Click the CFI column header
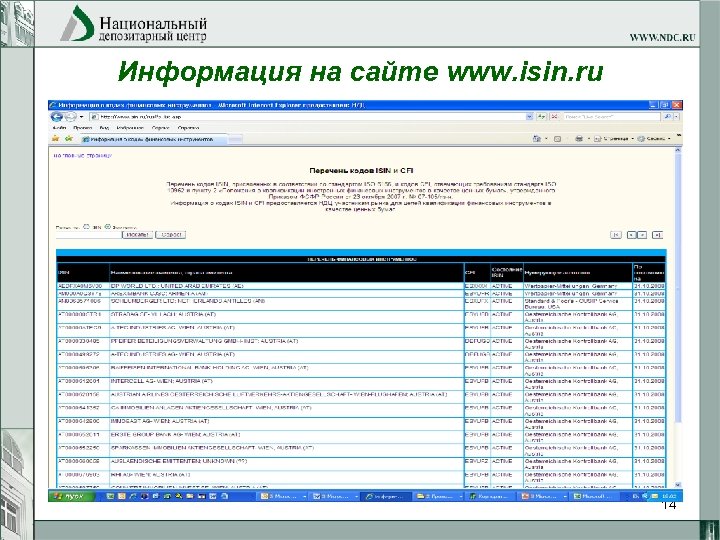 pyautogui.click(x=477, y=272)
